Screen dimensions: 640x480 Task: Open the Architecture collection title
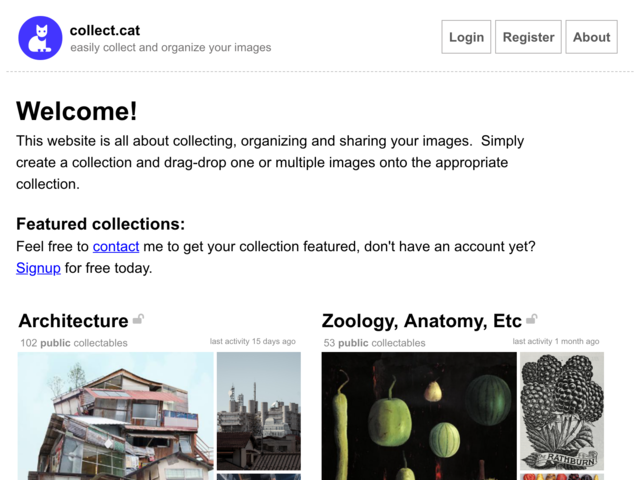(x=73, y=321)
